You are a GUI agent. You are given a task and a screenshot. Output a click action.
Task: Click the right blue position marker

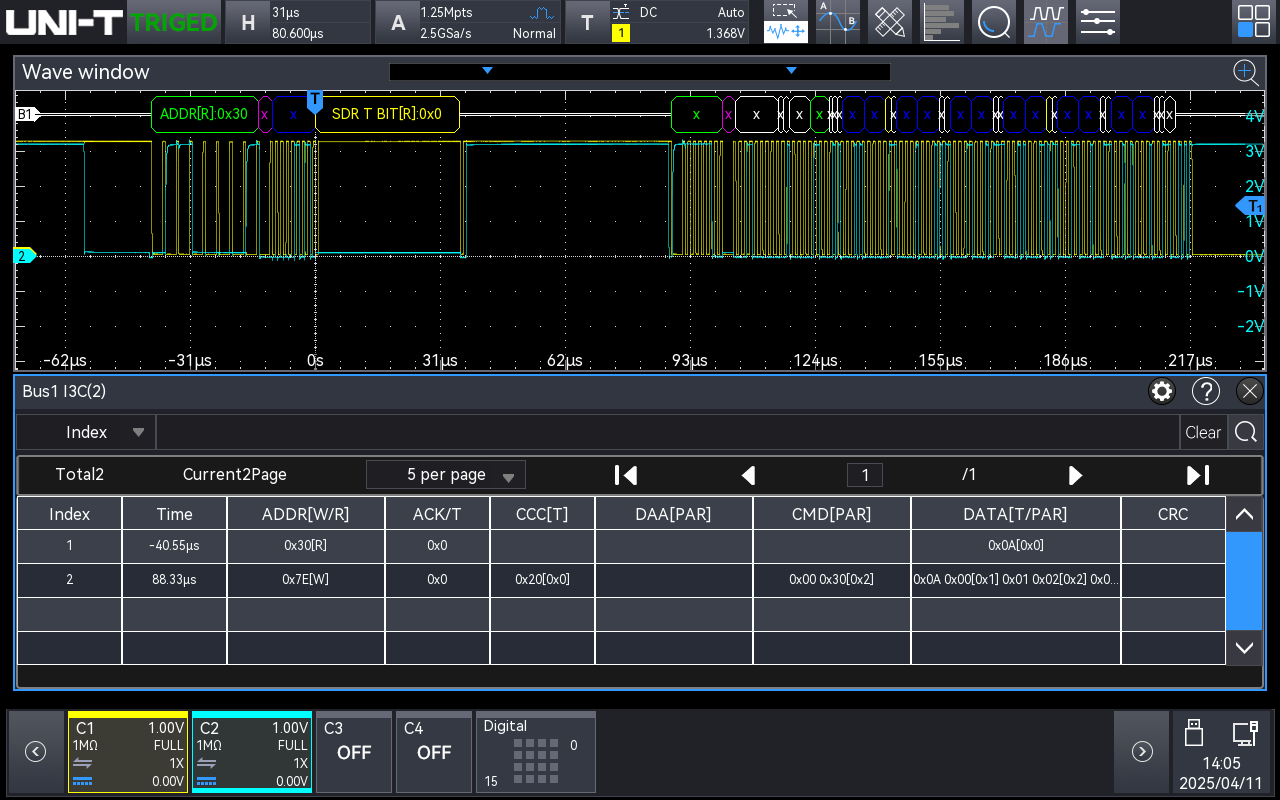pyautogui.click(x=792, y=70)
